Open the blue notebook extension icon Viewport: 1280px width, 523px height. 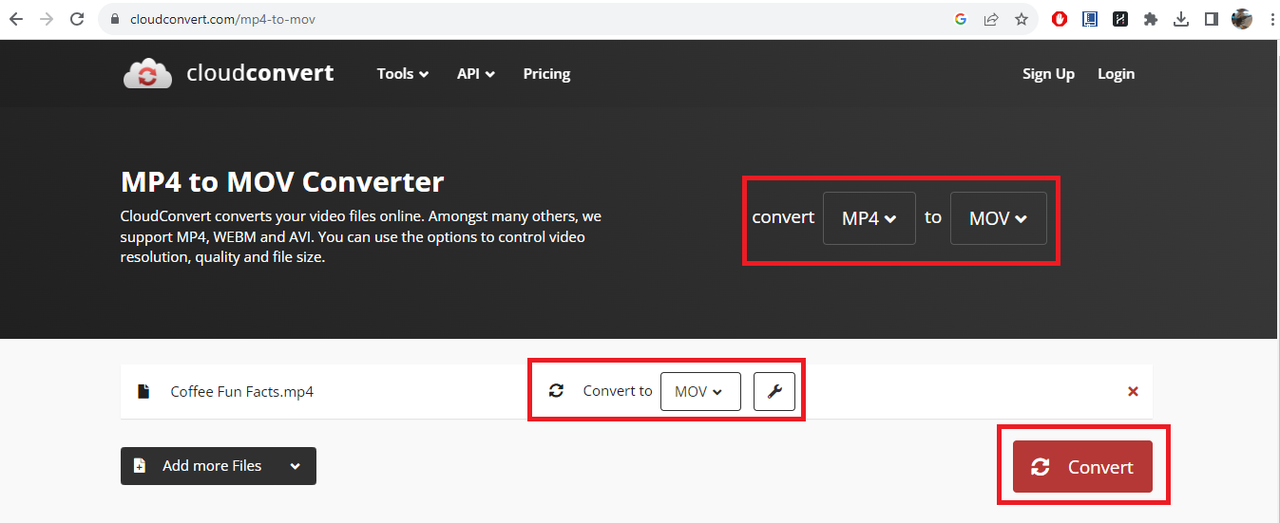point(1090,19)
